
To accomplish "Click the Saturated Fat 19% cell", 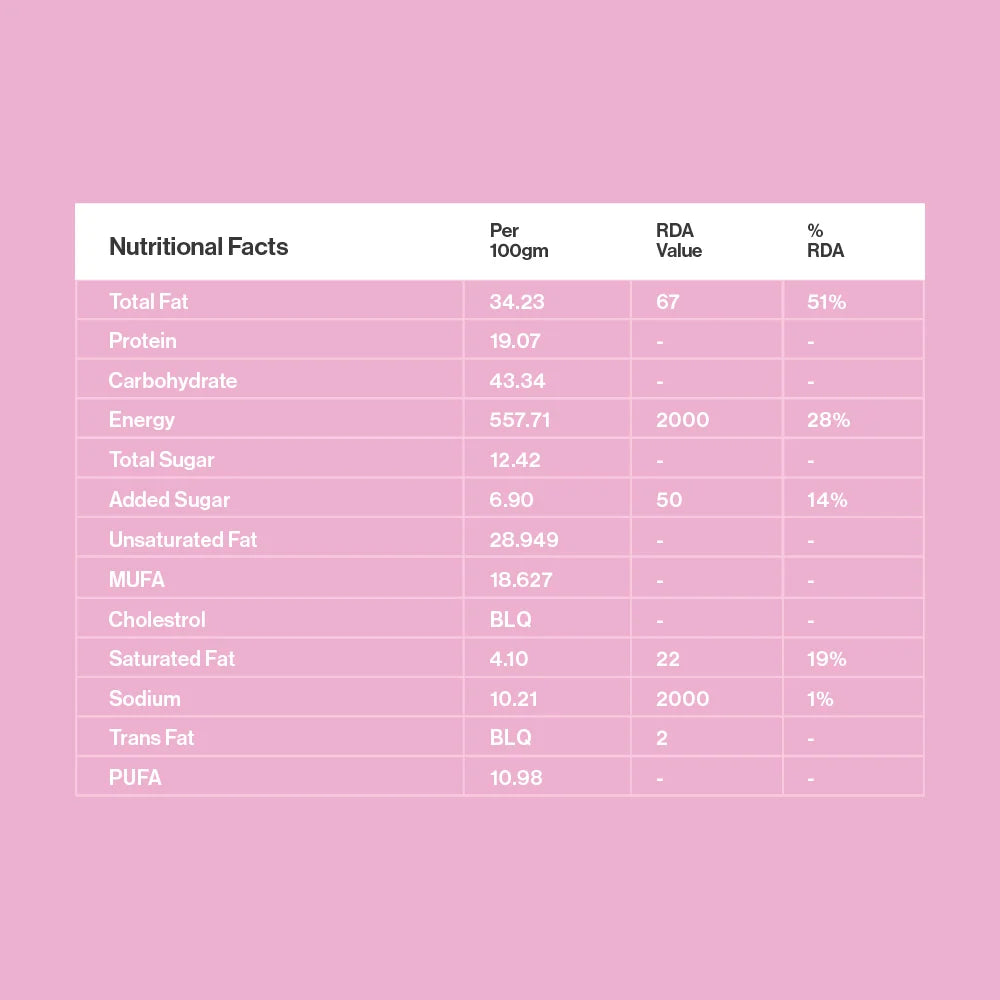I will coord(826,659).
